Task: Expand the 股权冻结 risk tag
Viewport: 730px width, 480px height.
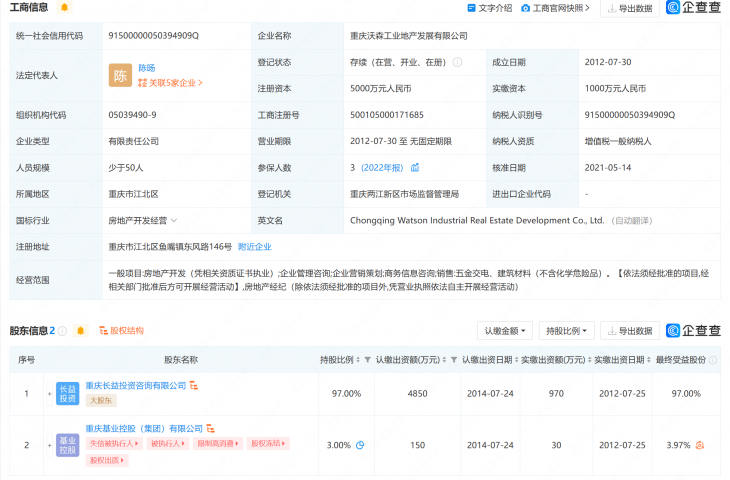Action: pyautogui.click(x=268, y=444)
